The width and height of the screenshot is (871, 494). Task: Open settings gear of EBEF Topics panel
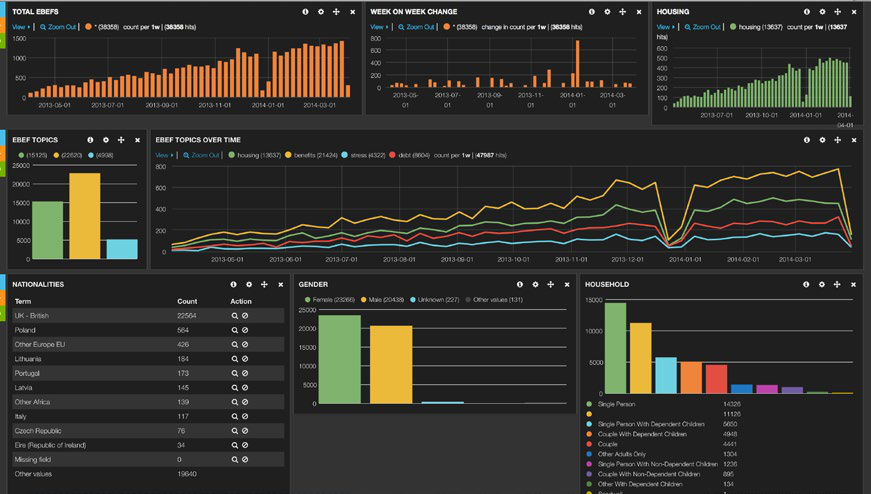[x=106, y=140]
